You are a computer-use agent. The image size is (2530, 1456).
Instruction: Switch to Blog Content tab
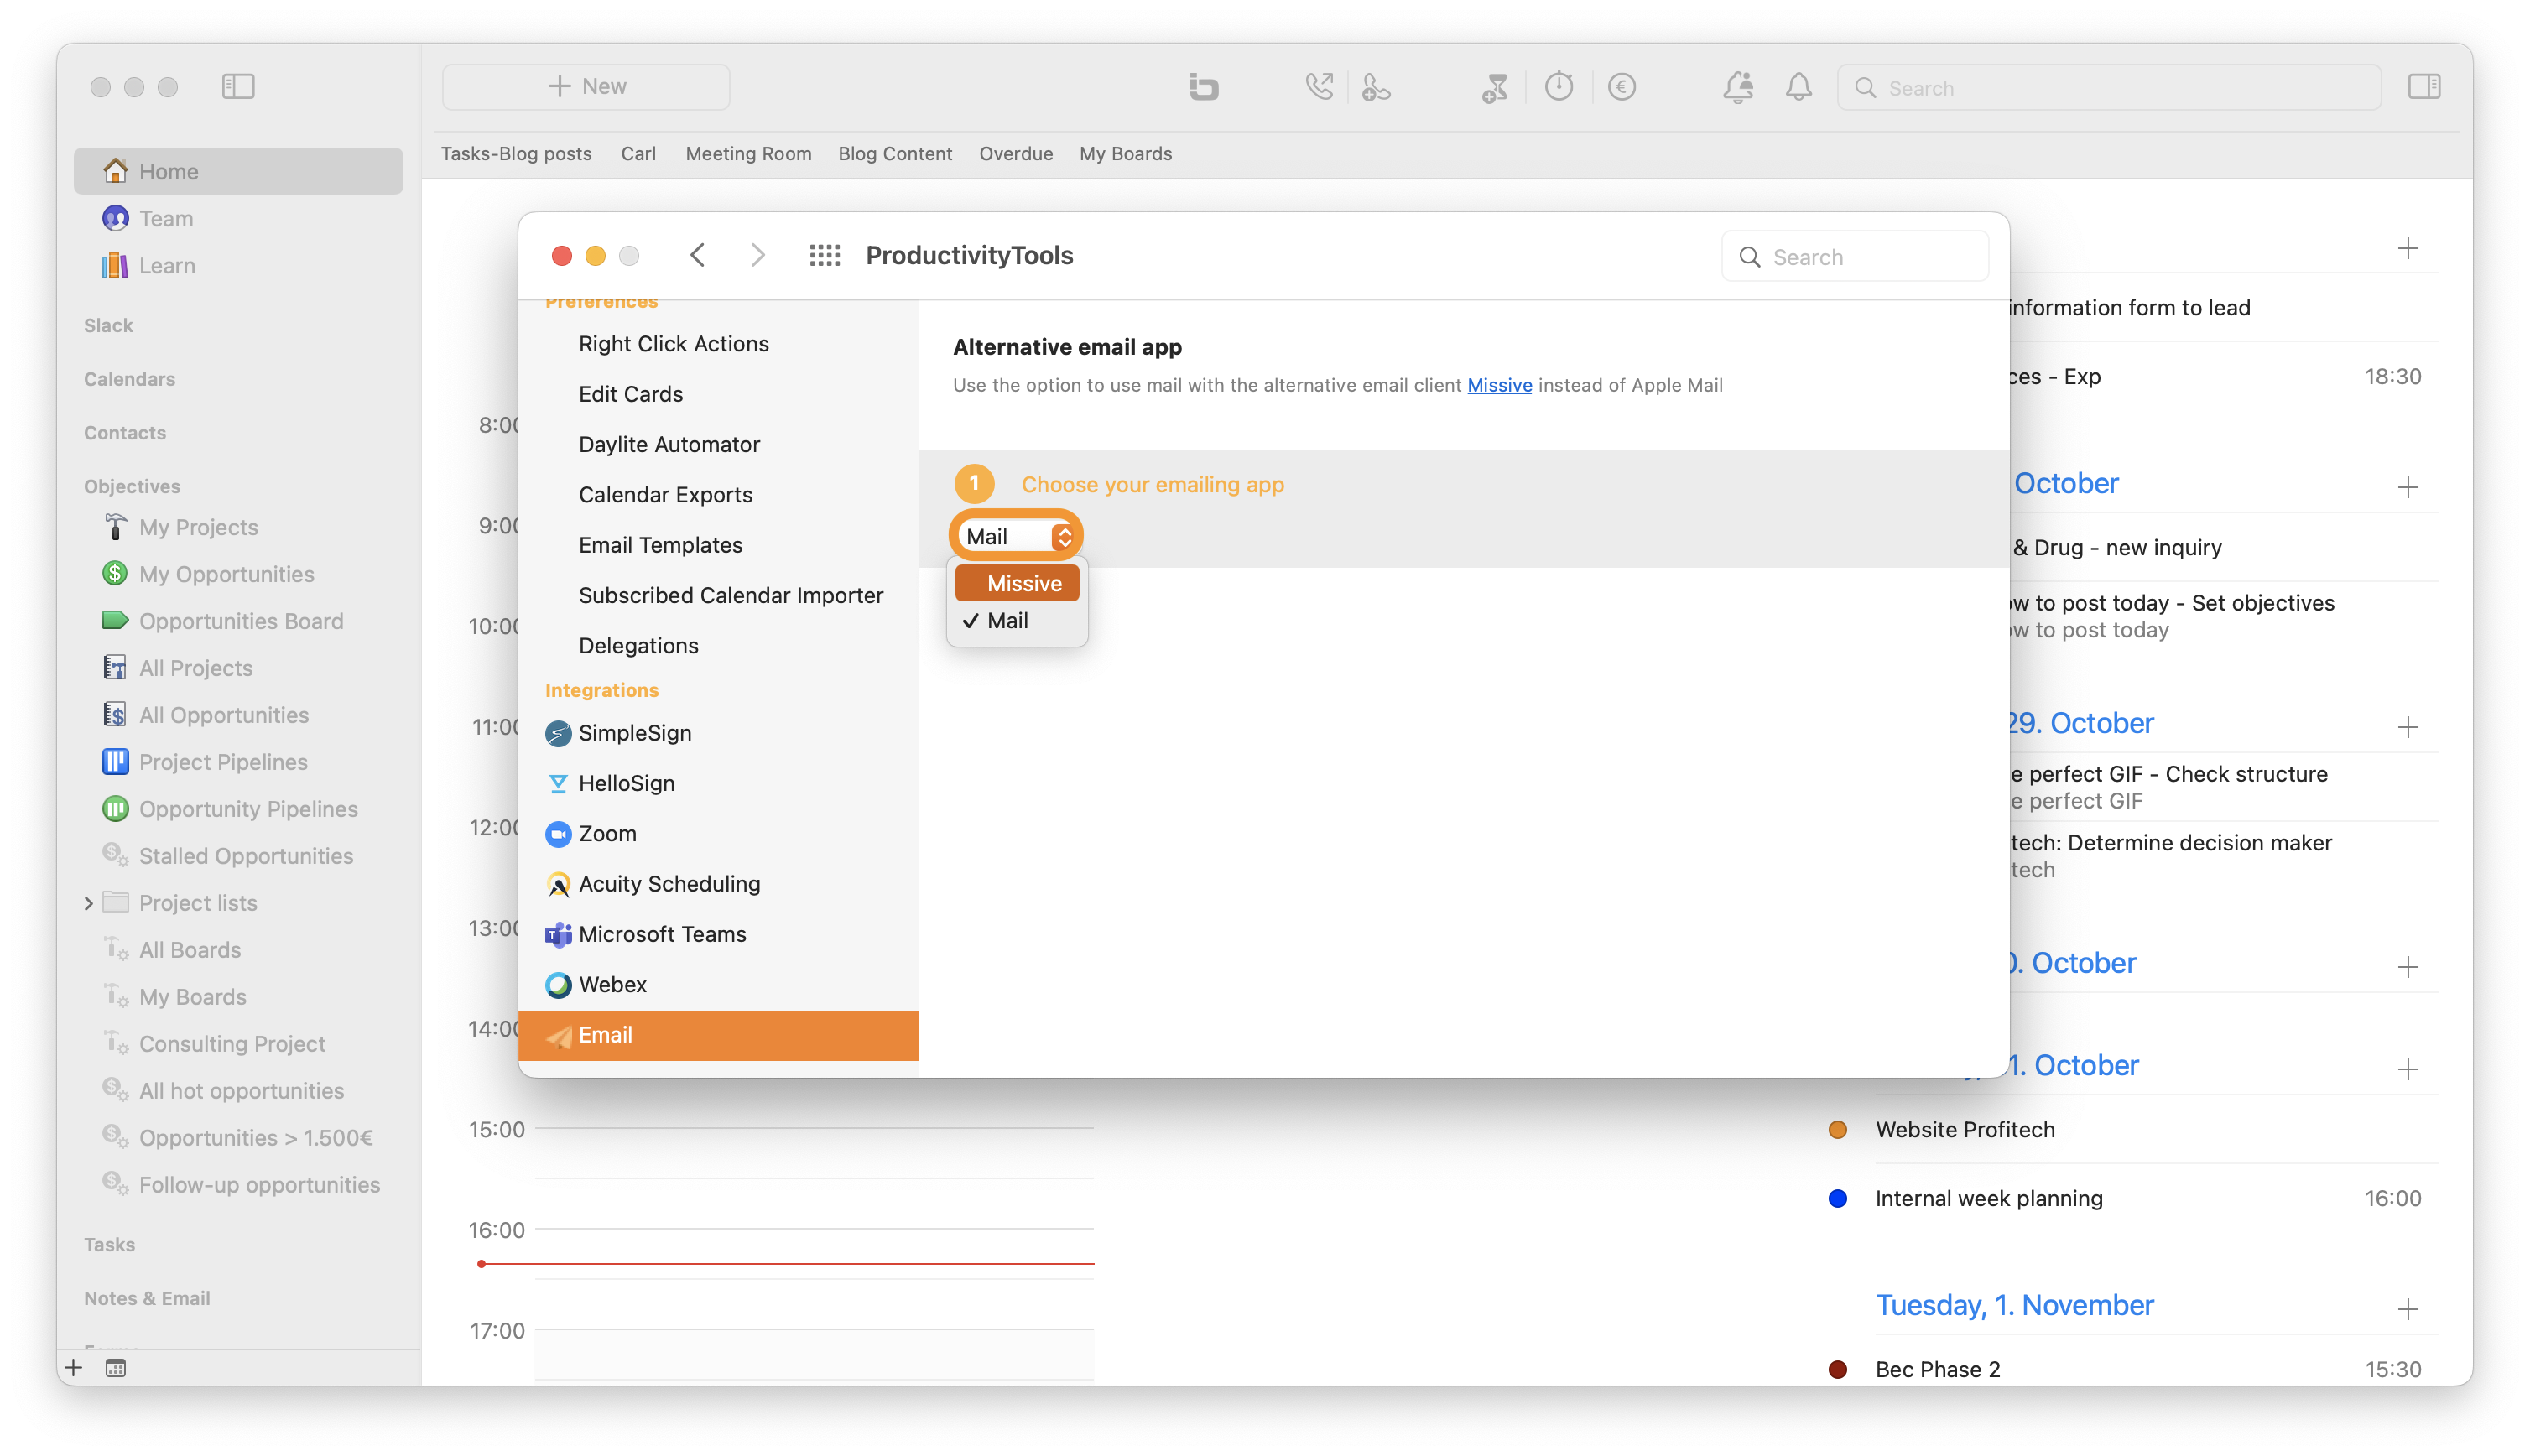tap(895, 153)
